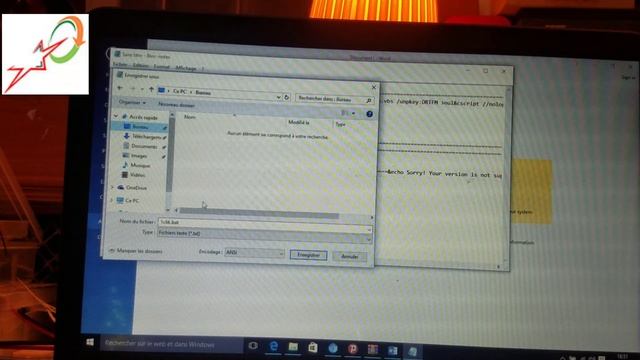Open Notepad's Format menu
The image size is (640, 360).
pyautogui.click(x=161, y=67)
